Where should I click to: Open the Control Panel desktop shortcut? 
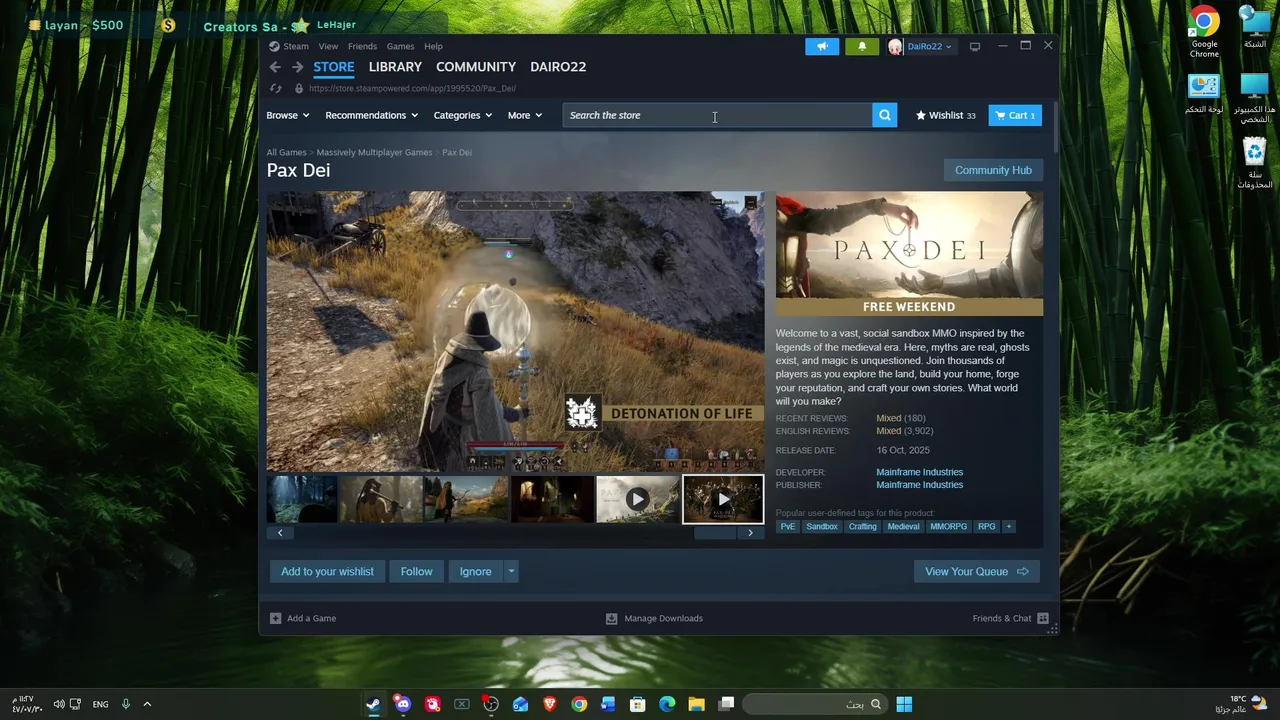click(1204, 94)
